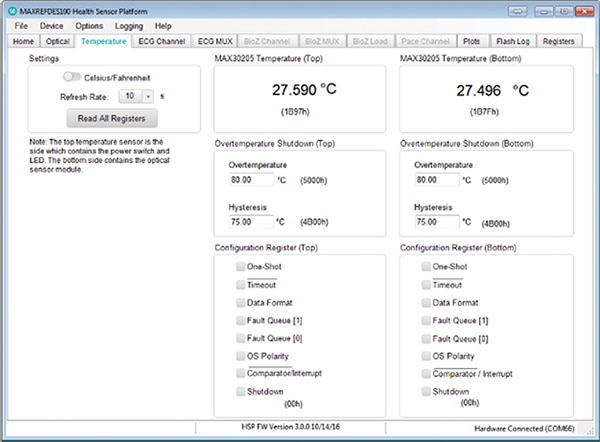This screenshot has width=600, height=442.
Task: Open the Device menu
Action: (51, 25)
